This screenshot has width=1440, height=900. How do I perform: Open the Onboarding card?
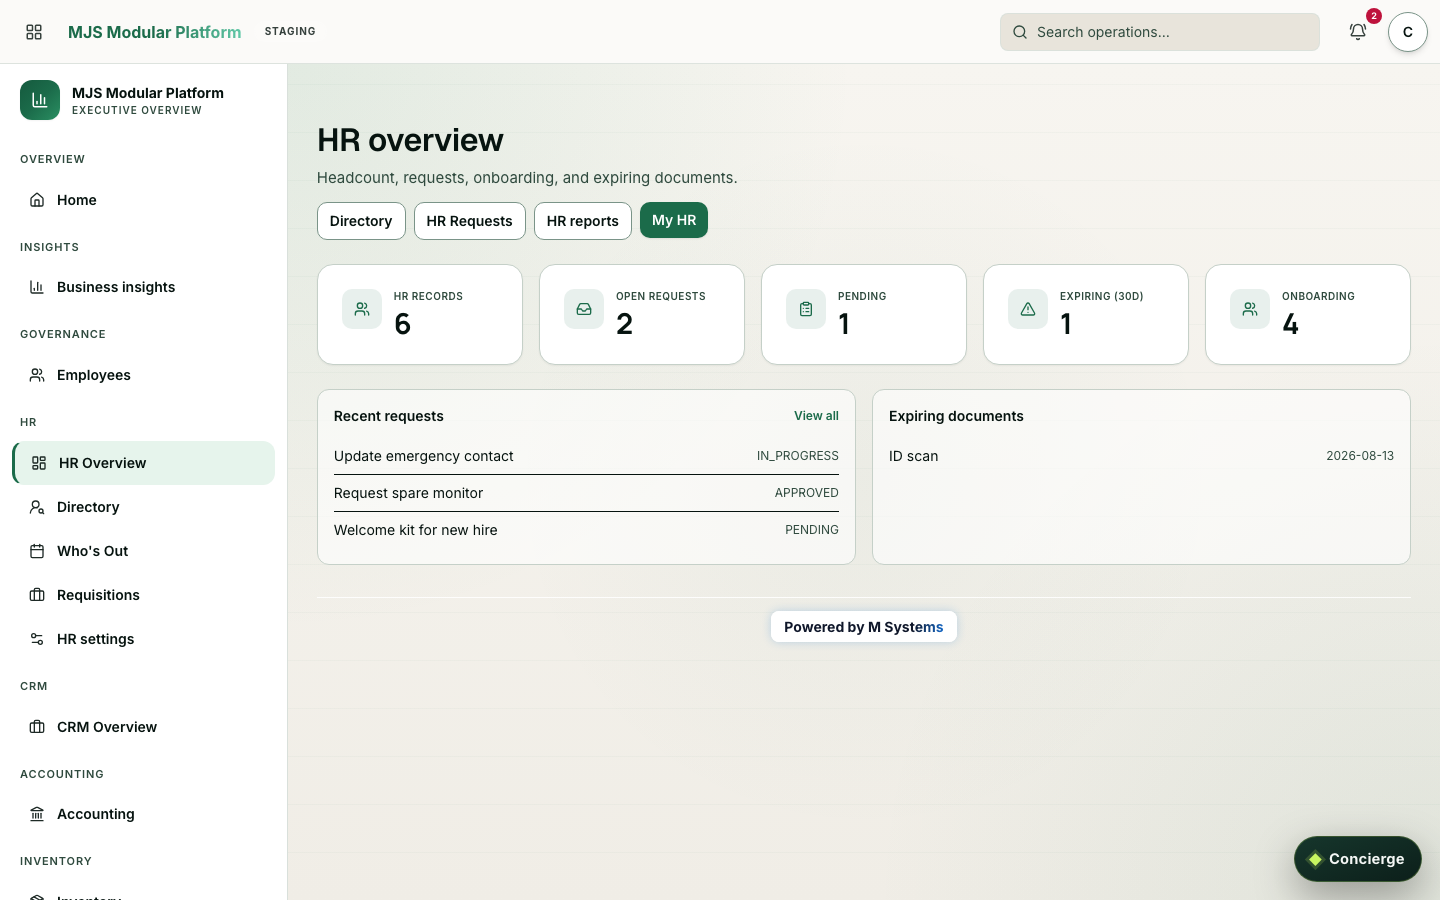[x=1308, y=314]
